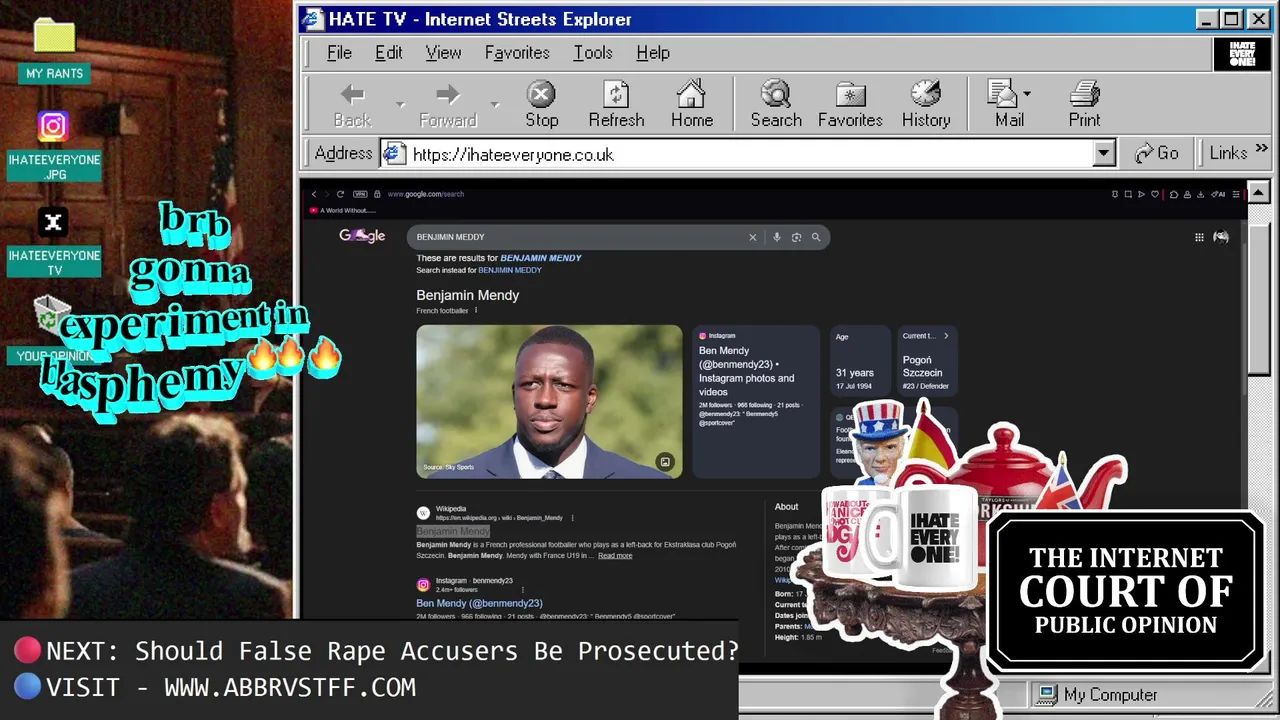The width and height of the screenshot is (1280, 720).
Task: Open options dots beside French footballer
Action: pyautogui.click(x=476, y=311)
